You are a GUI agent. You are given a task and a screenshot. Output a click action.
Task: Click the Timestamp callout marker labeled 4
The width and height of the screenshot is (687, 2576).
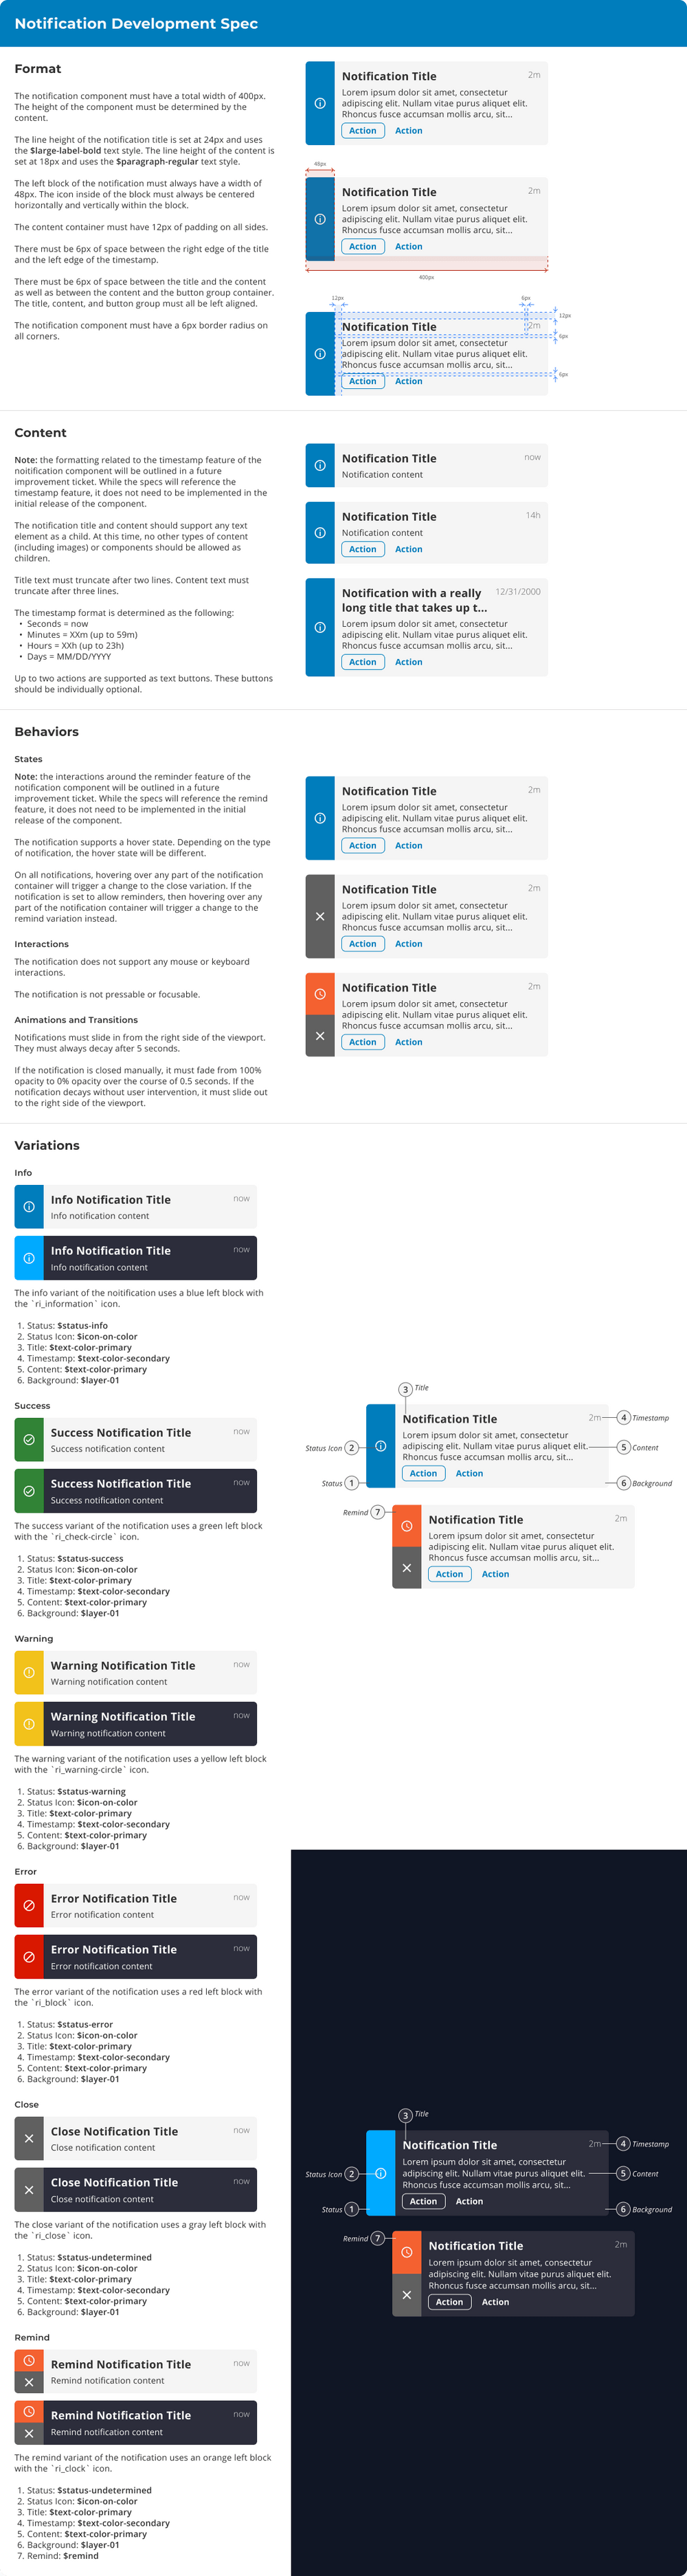coord(624,1418)
